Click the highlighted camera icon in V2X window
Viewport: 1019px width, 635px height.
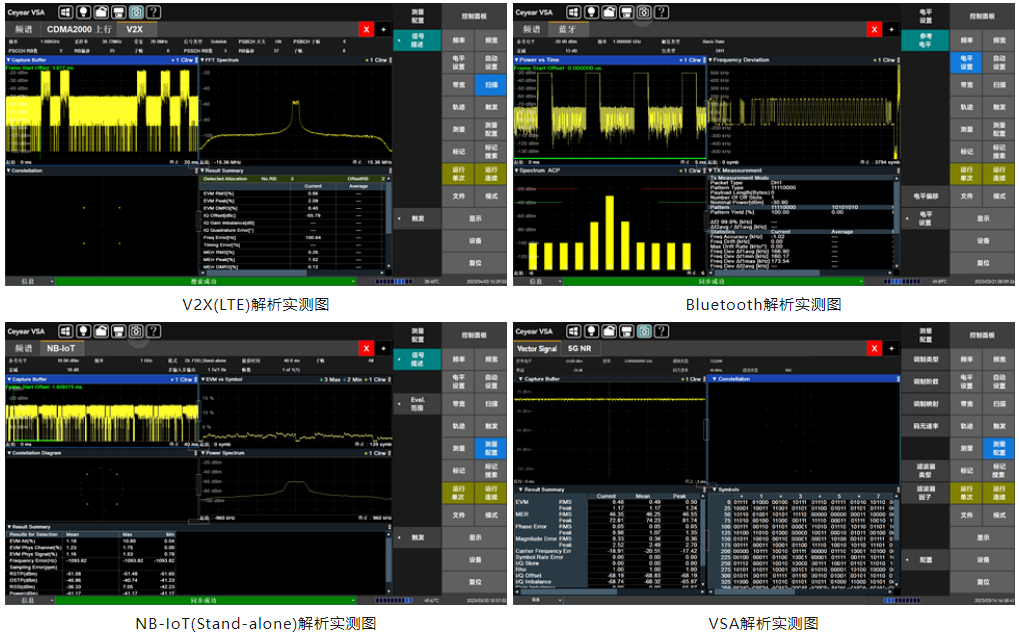(x=136, y=12)
